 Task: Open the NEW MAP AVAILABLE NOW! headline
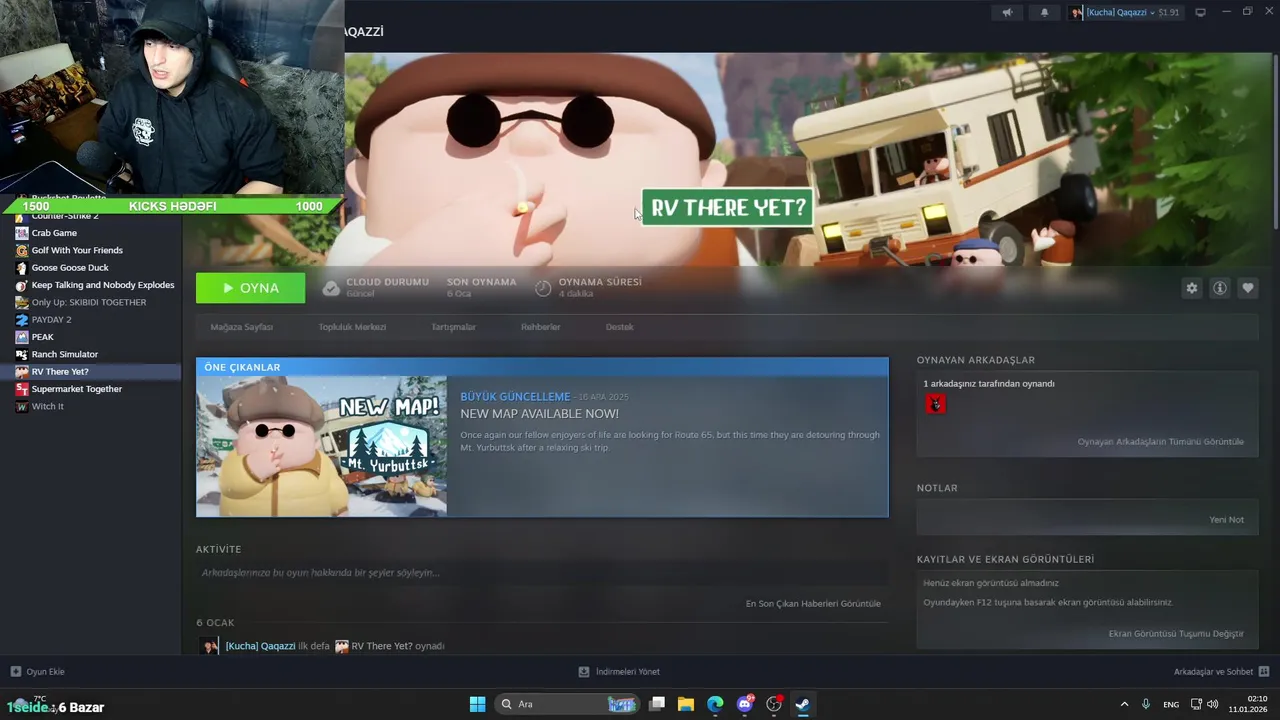pyautogui.click(x=539, y=414)
